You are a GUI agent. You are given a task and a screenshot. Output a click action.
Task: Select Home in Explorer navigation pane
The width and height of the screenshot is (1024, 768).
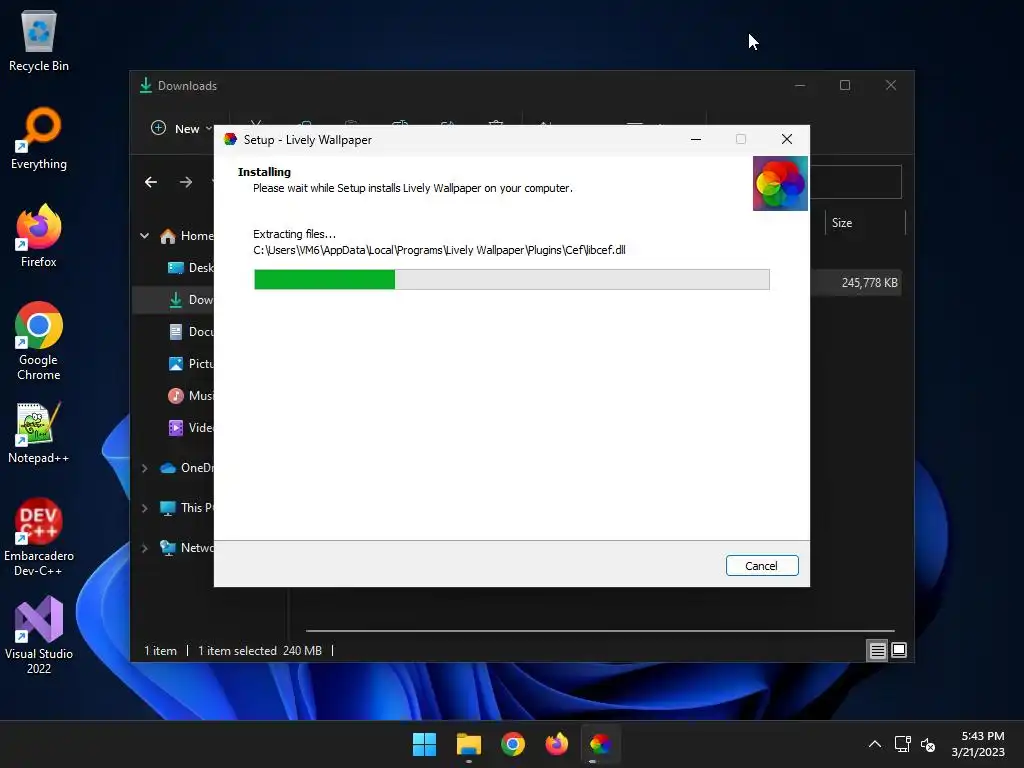point(187,236)
